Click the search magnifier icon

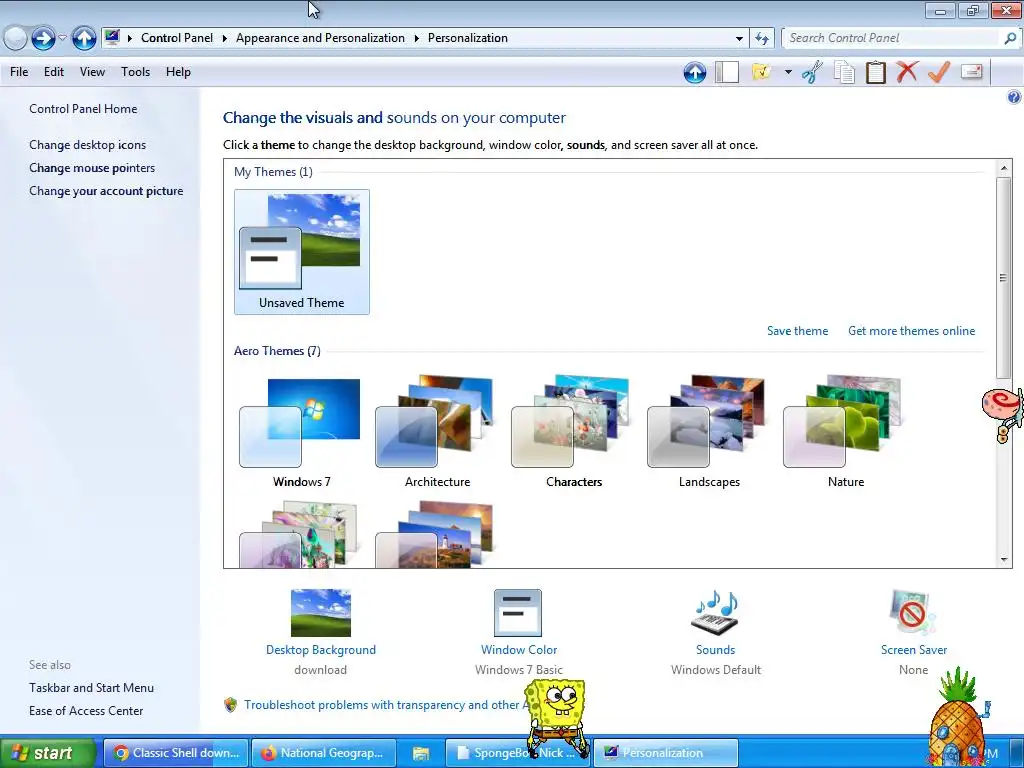tap(1010, 38)
